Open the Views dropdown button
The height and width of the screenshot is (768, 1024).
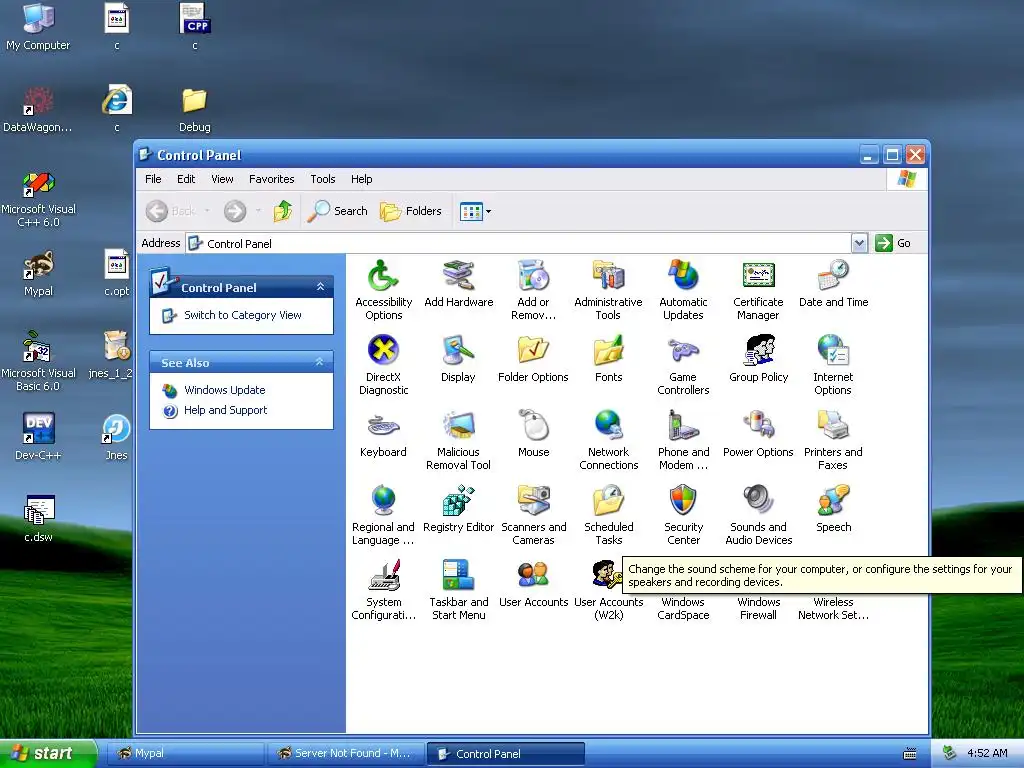coord(475,211)
